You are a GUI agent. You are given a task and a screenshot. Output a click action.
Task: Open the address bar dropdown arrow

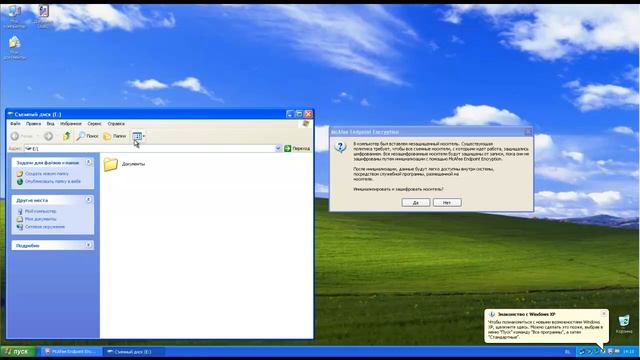278,148
